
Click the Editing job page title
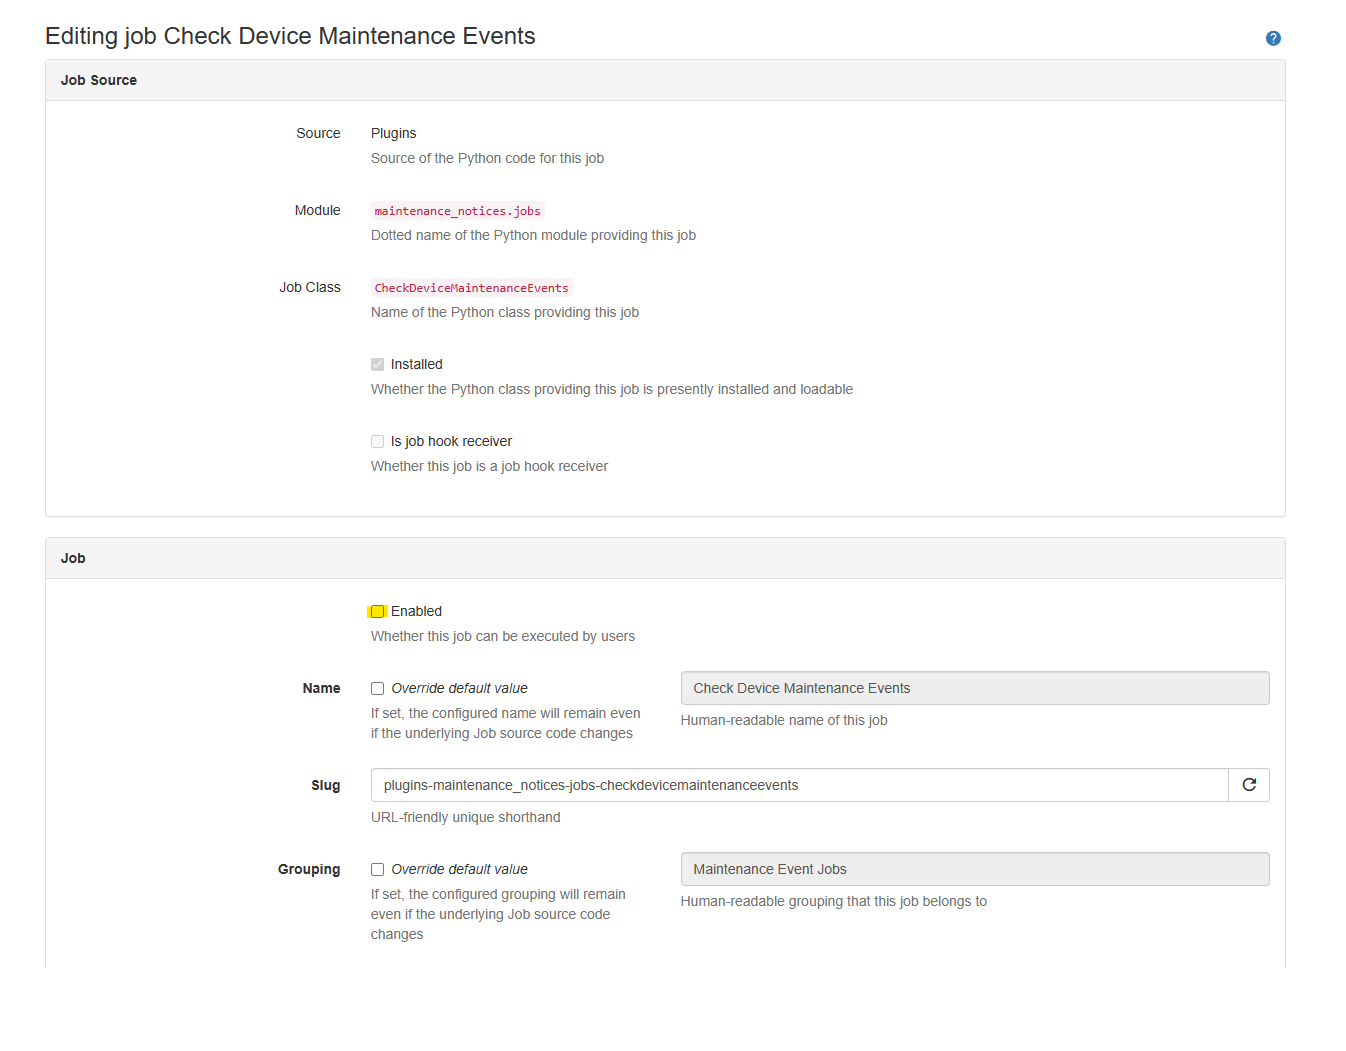point(290,36)
